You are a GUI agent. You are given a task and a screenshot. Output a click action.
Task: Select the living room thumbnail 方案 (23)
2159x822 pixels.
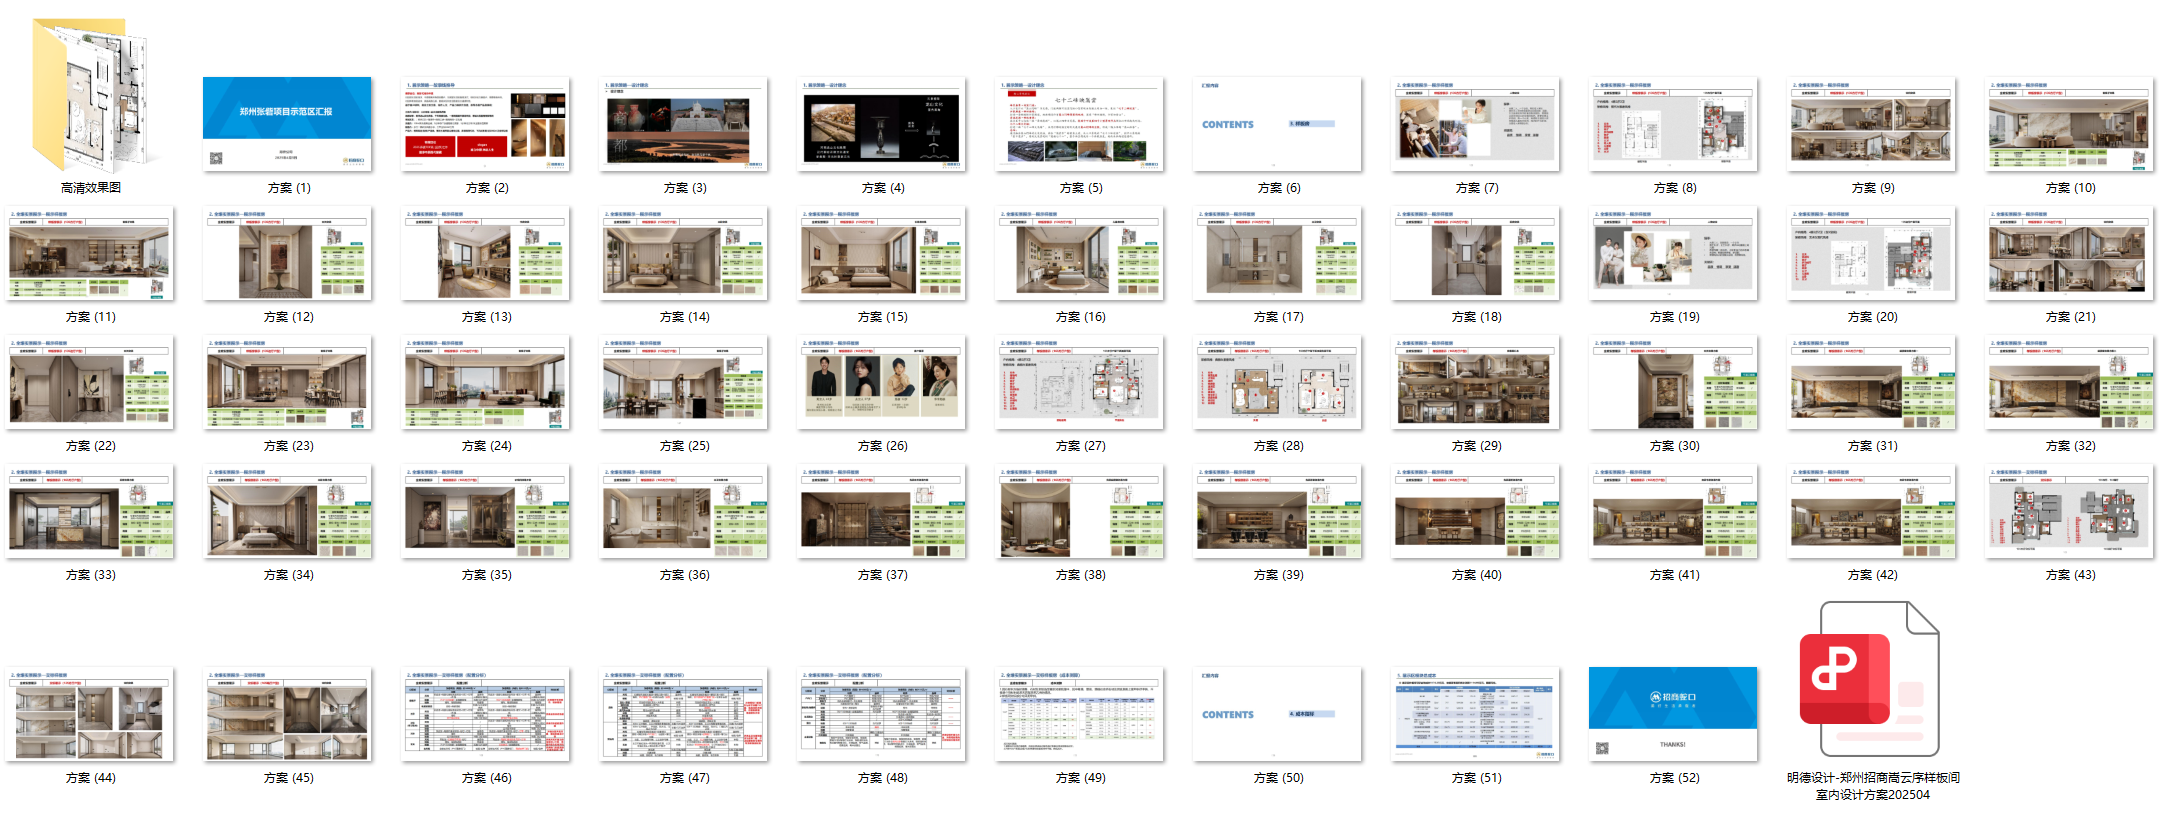click(287, 382)
